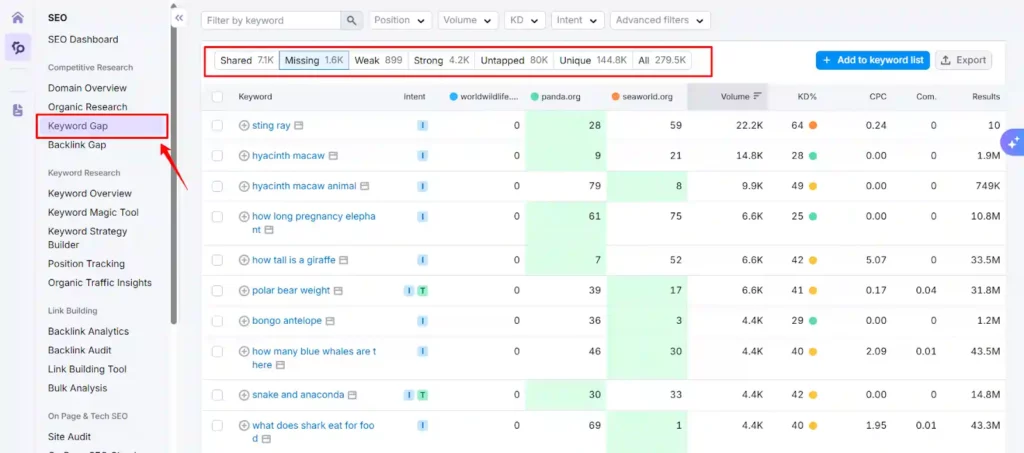Go to Domain Overview in sidebar
Image resolution: width=1024 pixels, height=453 pixels.
(x=88, y=88)
